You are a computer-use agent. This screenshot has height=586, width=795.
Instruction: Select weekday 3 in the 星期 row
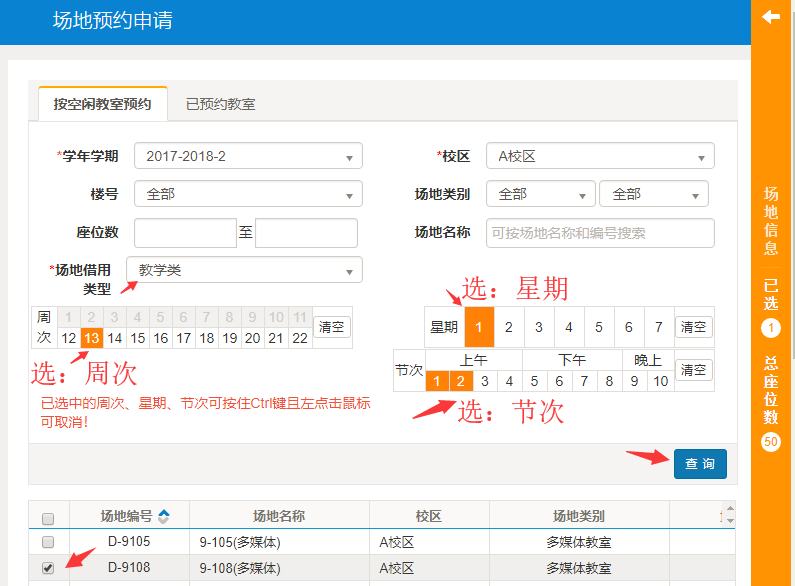point(539,327)
